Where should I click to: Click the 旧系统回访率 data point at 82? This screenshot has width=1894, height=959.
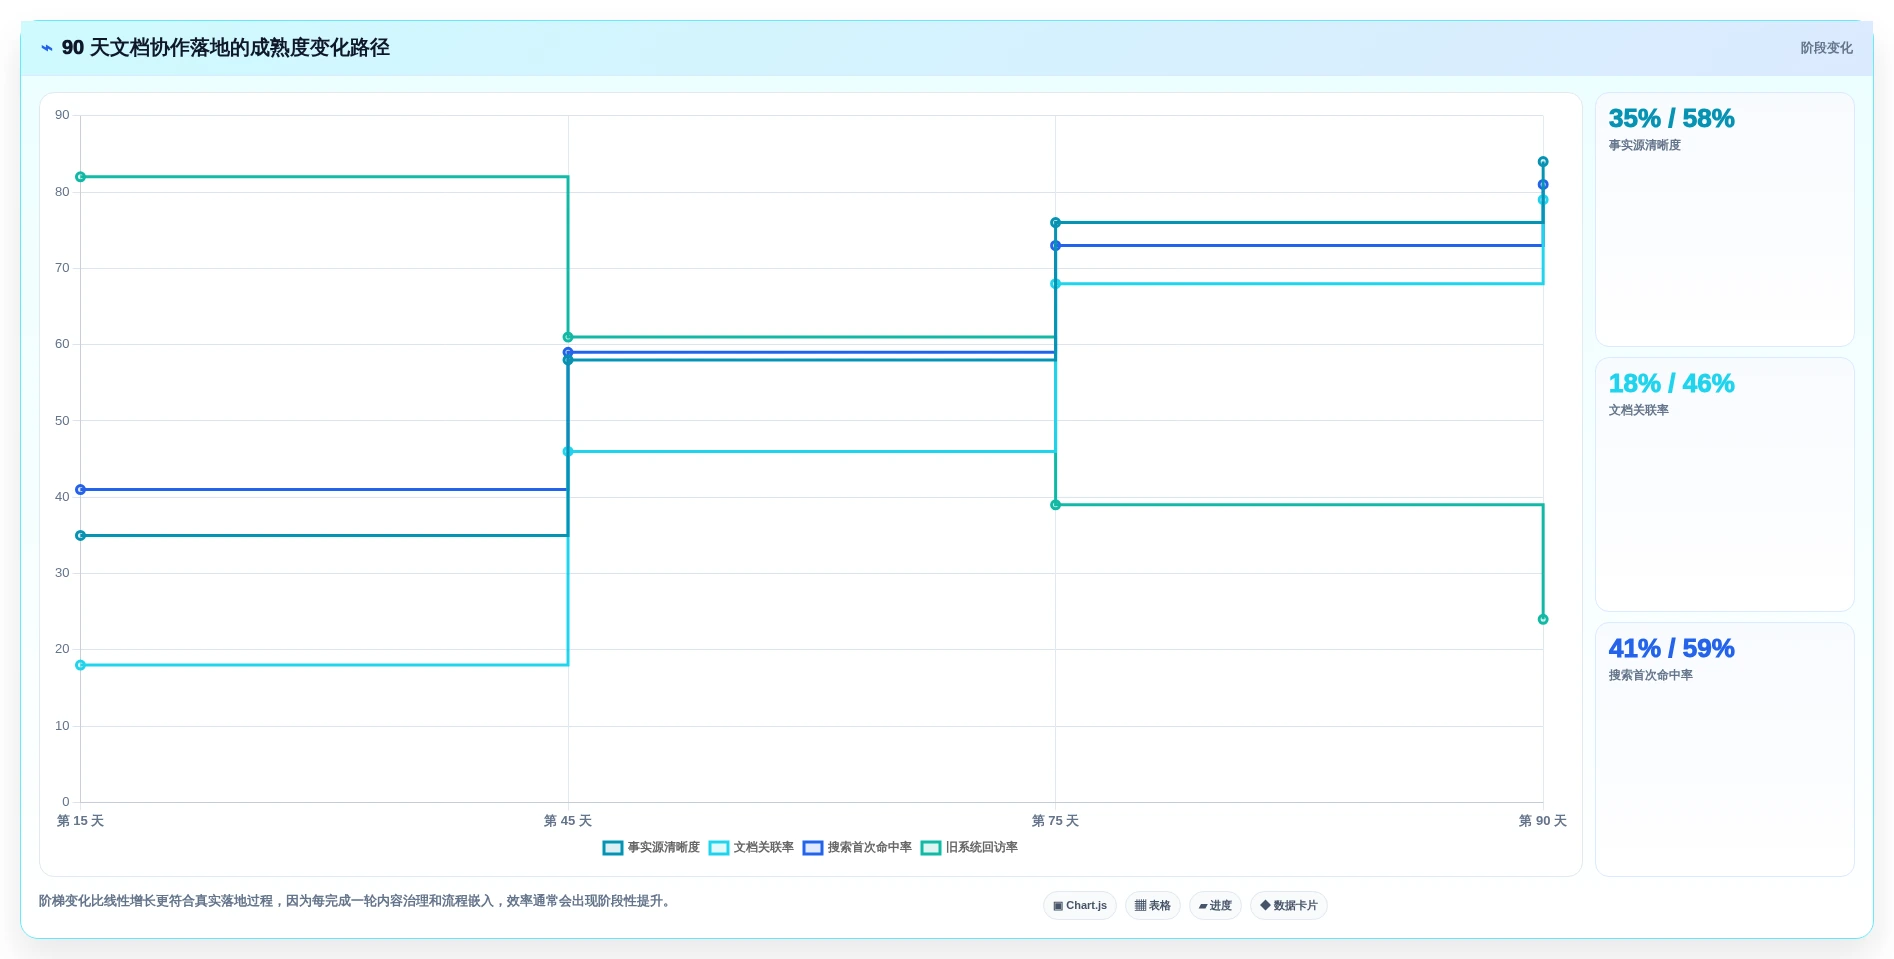(x=81, y=177)
